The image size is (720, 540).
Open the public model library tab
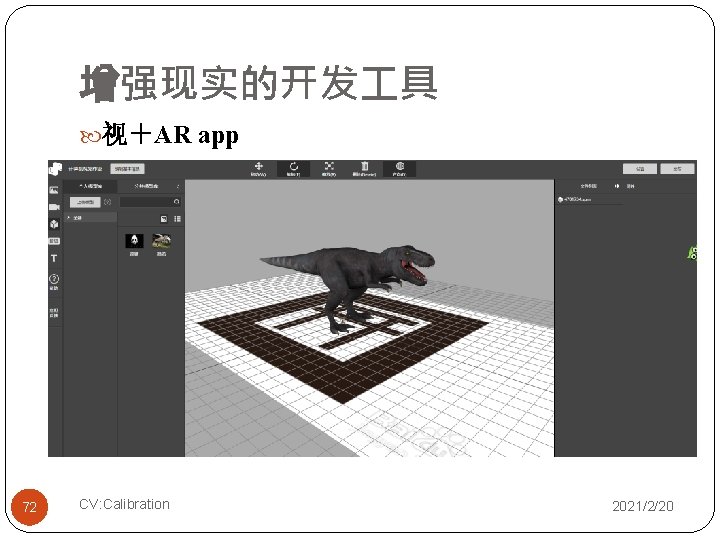coord(146,186)
